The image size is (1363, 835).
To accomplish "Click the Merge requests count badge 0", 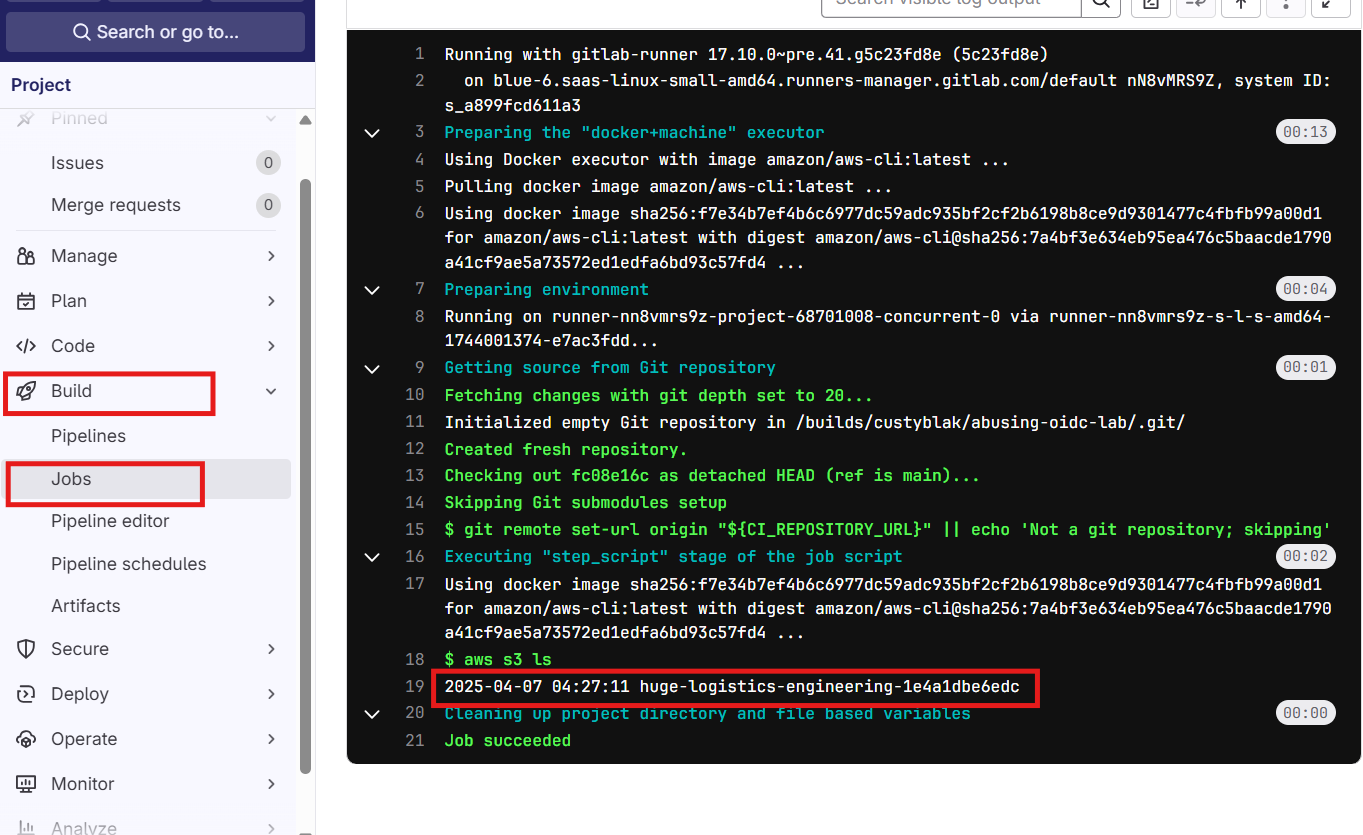I will coord(267,206).
